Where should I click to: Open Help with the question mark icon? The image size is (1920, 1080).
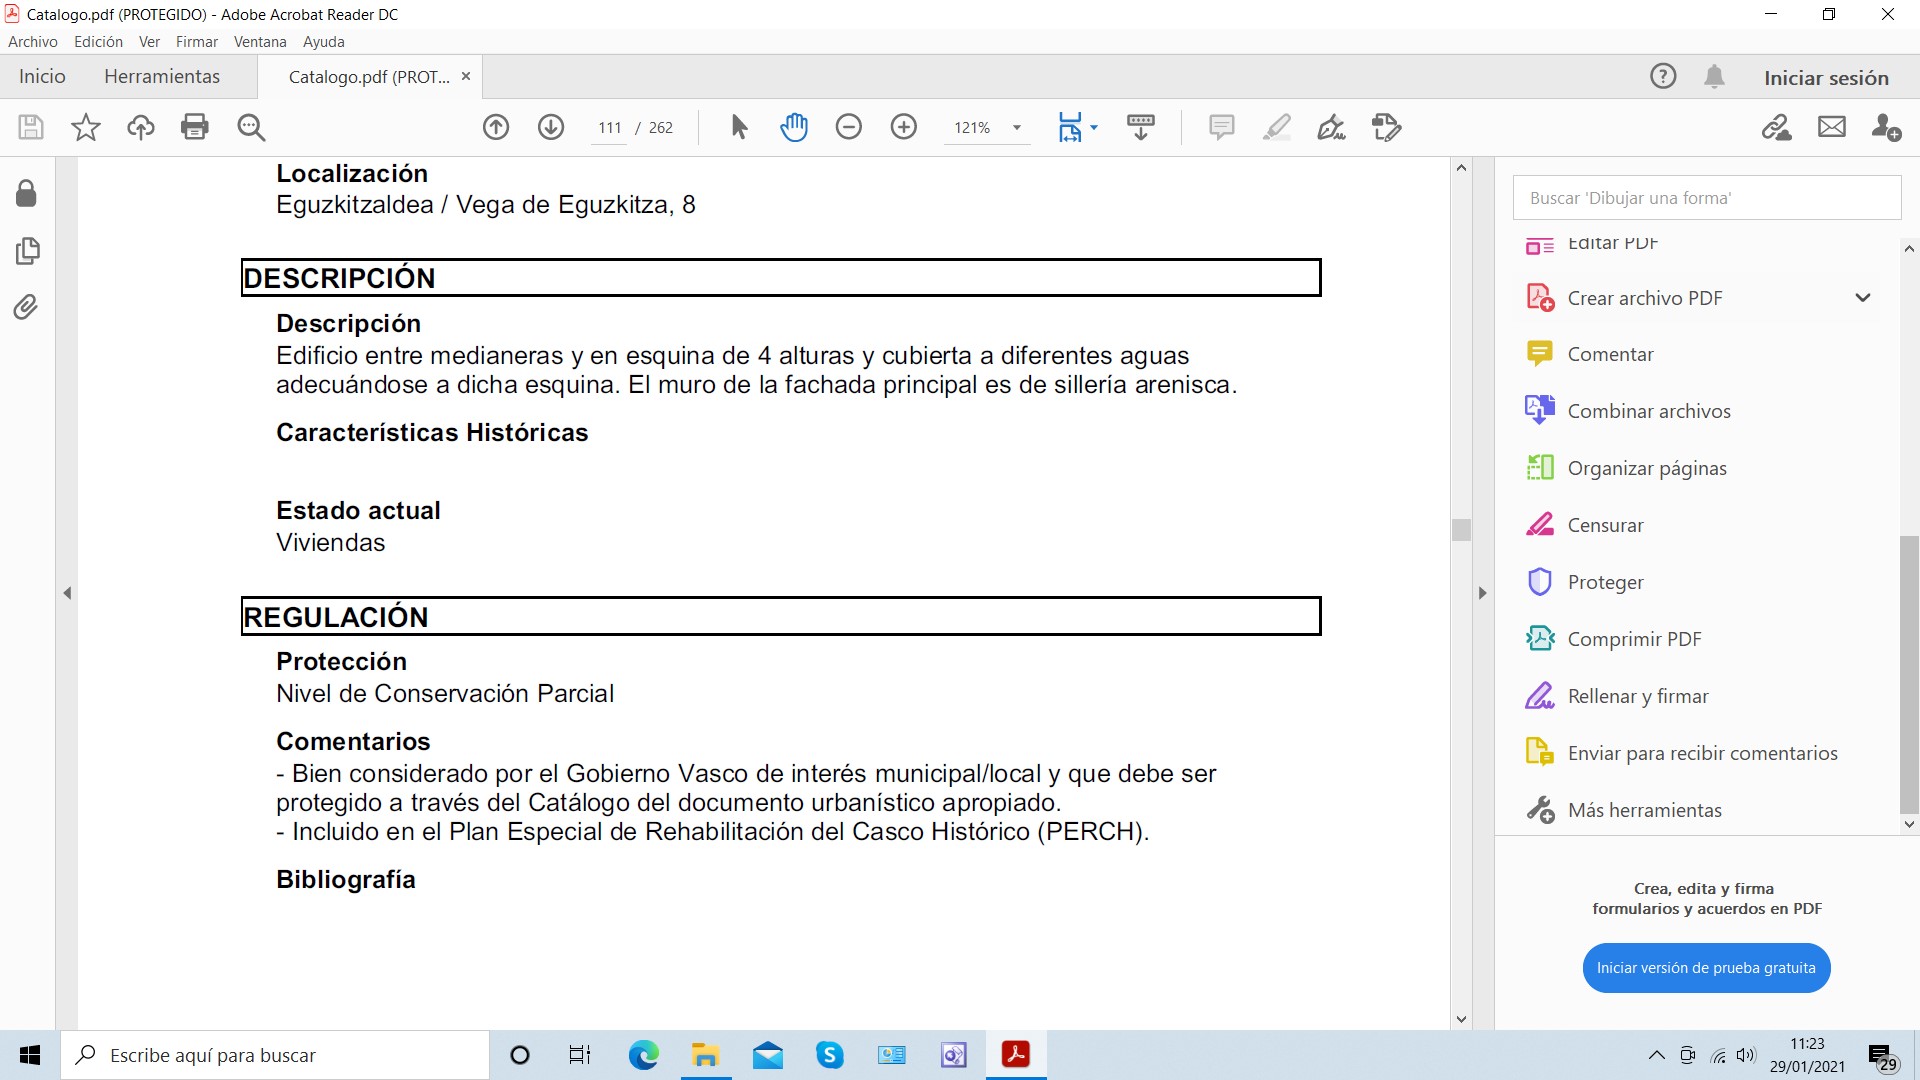click(1663, 76)
